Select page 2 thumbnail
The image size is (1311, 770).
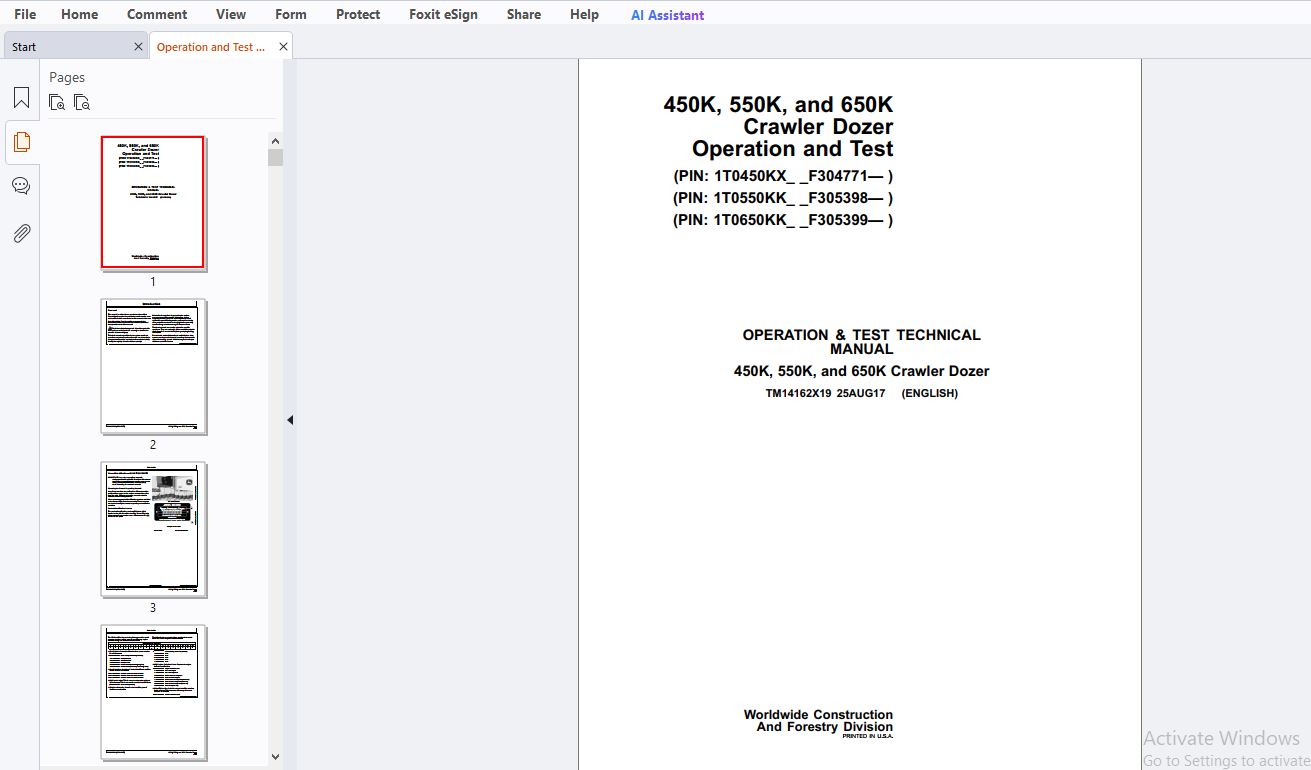click(x=153, y=366)
